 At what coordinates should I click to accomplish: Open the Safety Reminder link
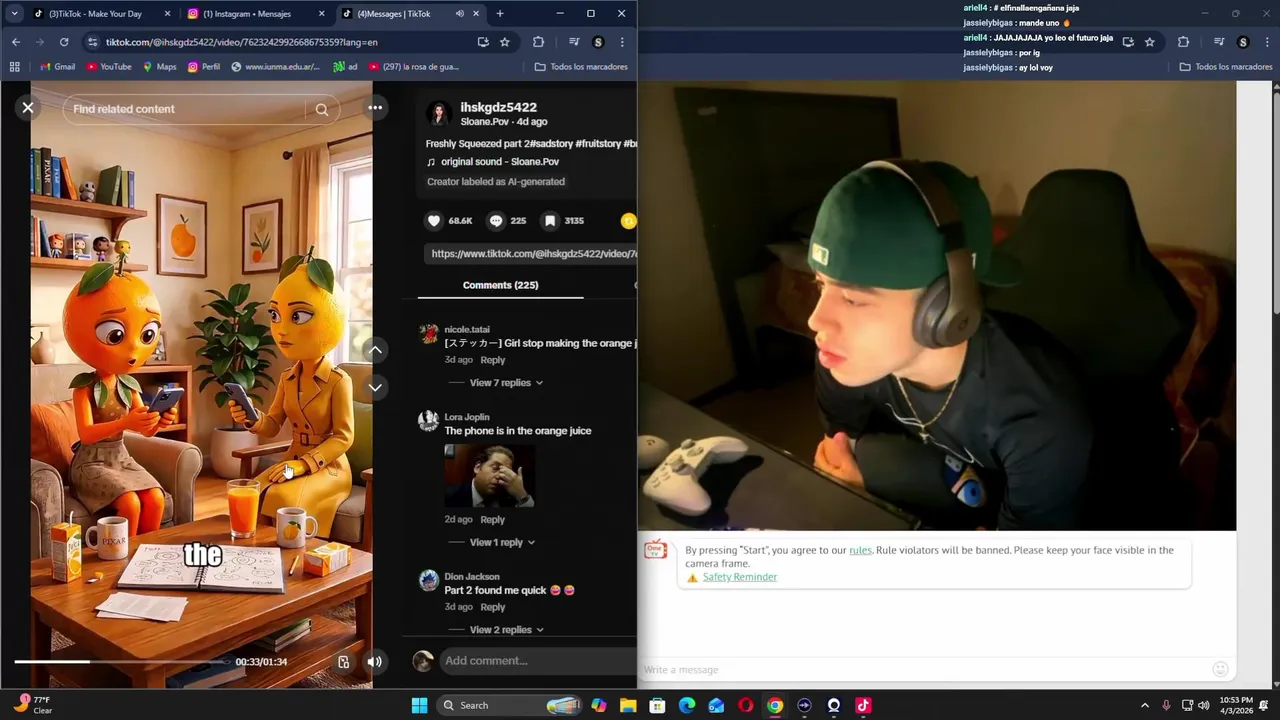pyautogui.click(x=739, y=577)
